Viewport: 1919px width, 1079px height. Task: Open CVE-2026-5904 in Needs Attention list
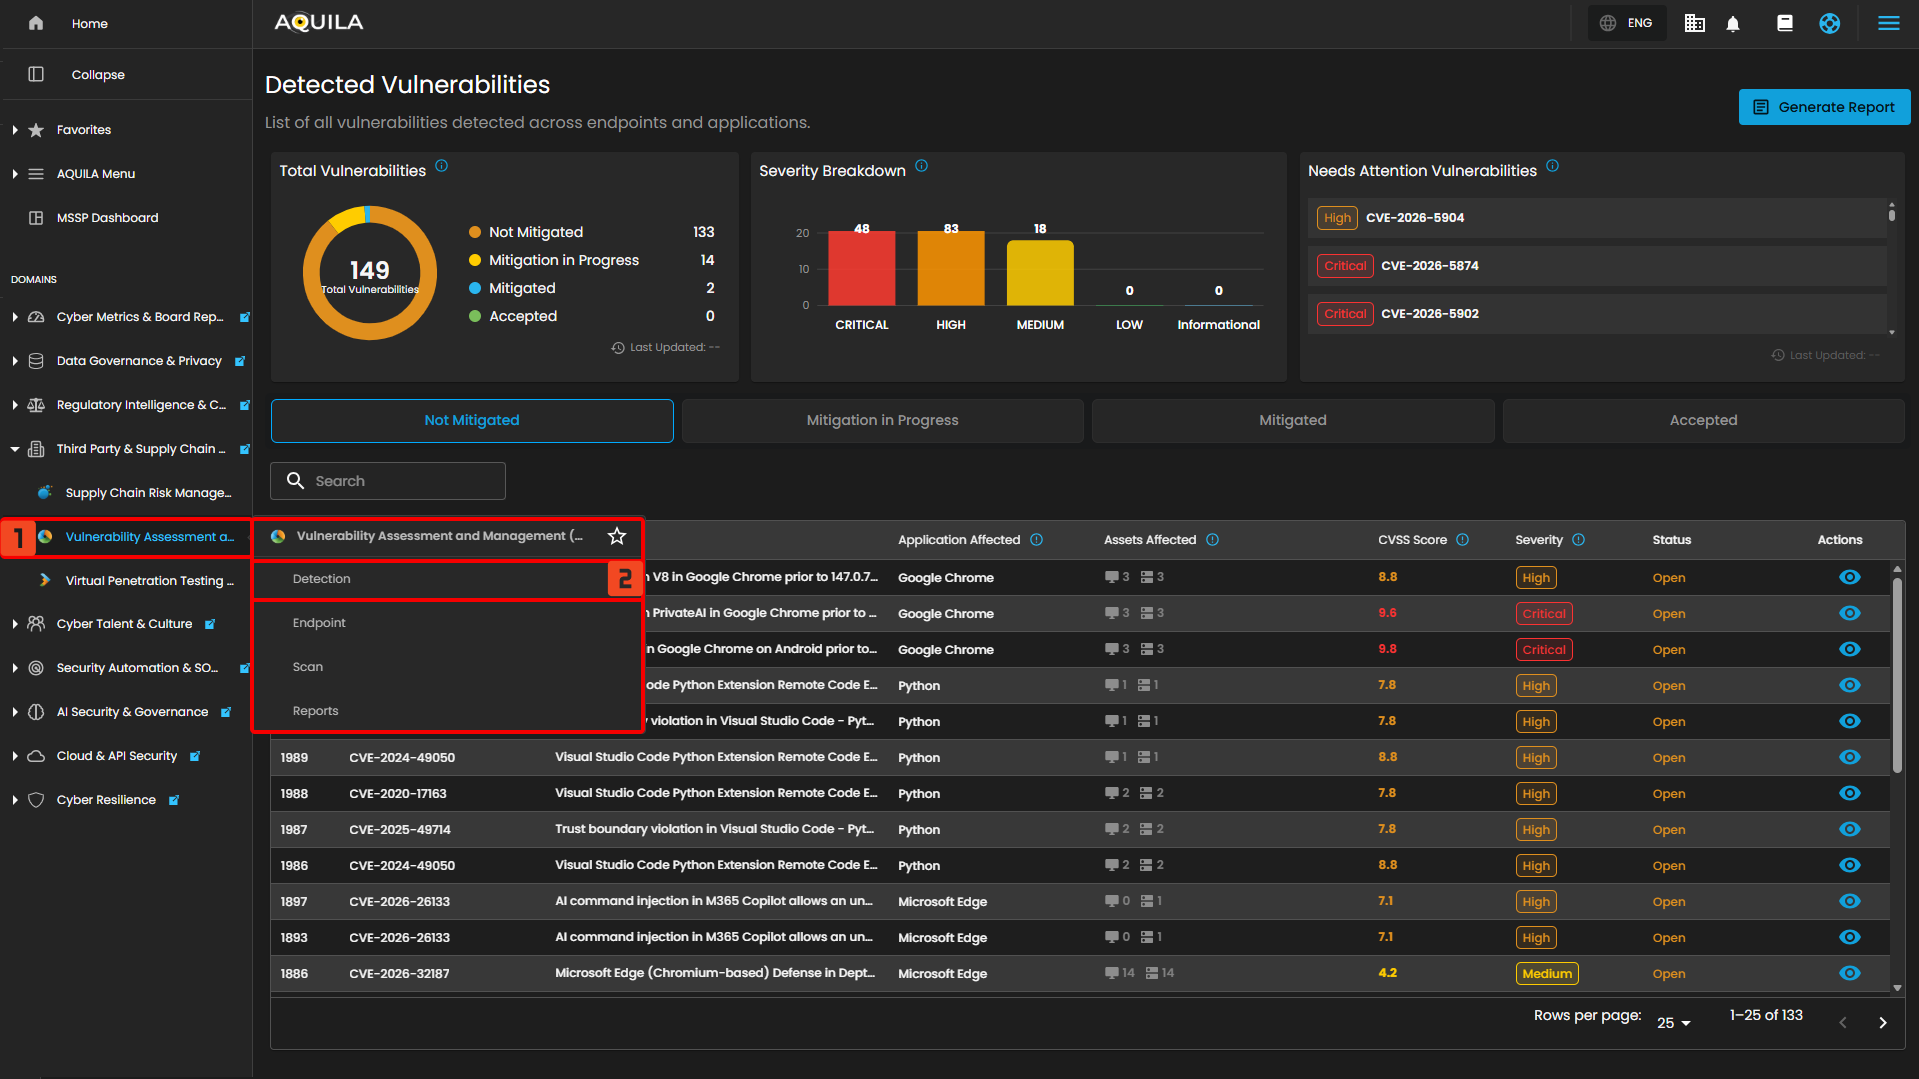[x=1597, y=218]
